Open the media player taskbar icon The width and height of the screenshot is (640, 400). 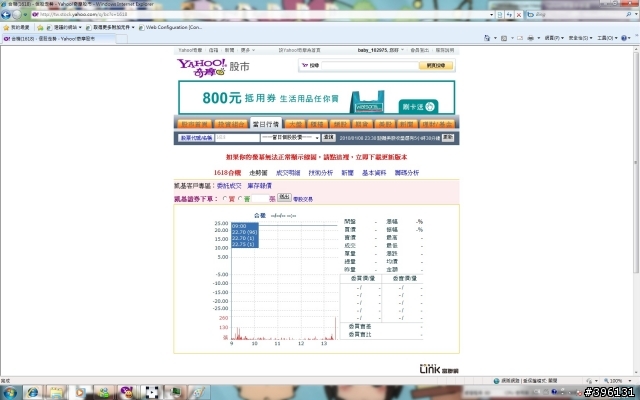[x=80, y=393]
